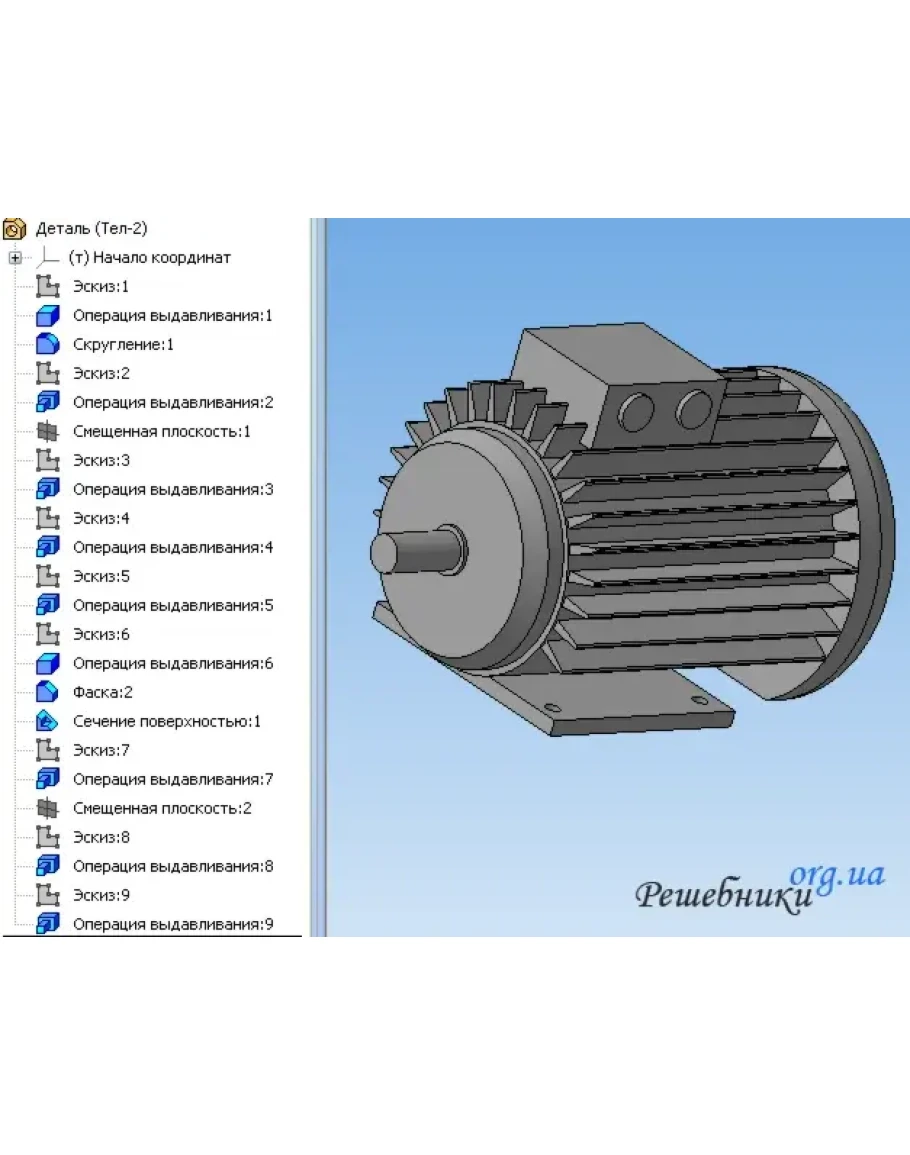Select the Операция выдавливания:2 cut-extrude icon
Viewport: 910px width, 1155px height.
tap(48, 403)
